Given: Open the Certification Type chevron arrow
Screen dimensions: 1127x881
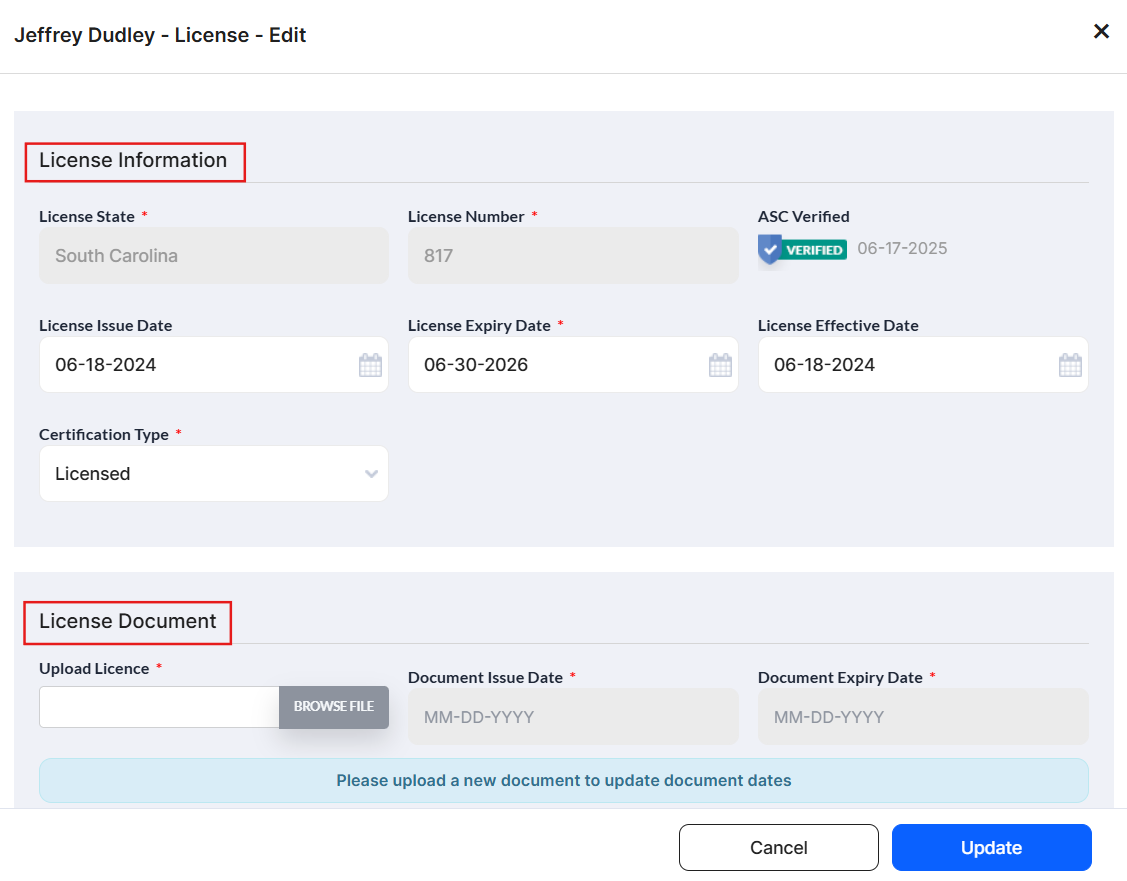Looking at the screenshot, I should (371, 473).
